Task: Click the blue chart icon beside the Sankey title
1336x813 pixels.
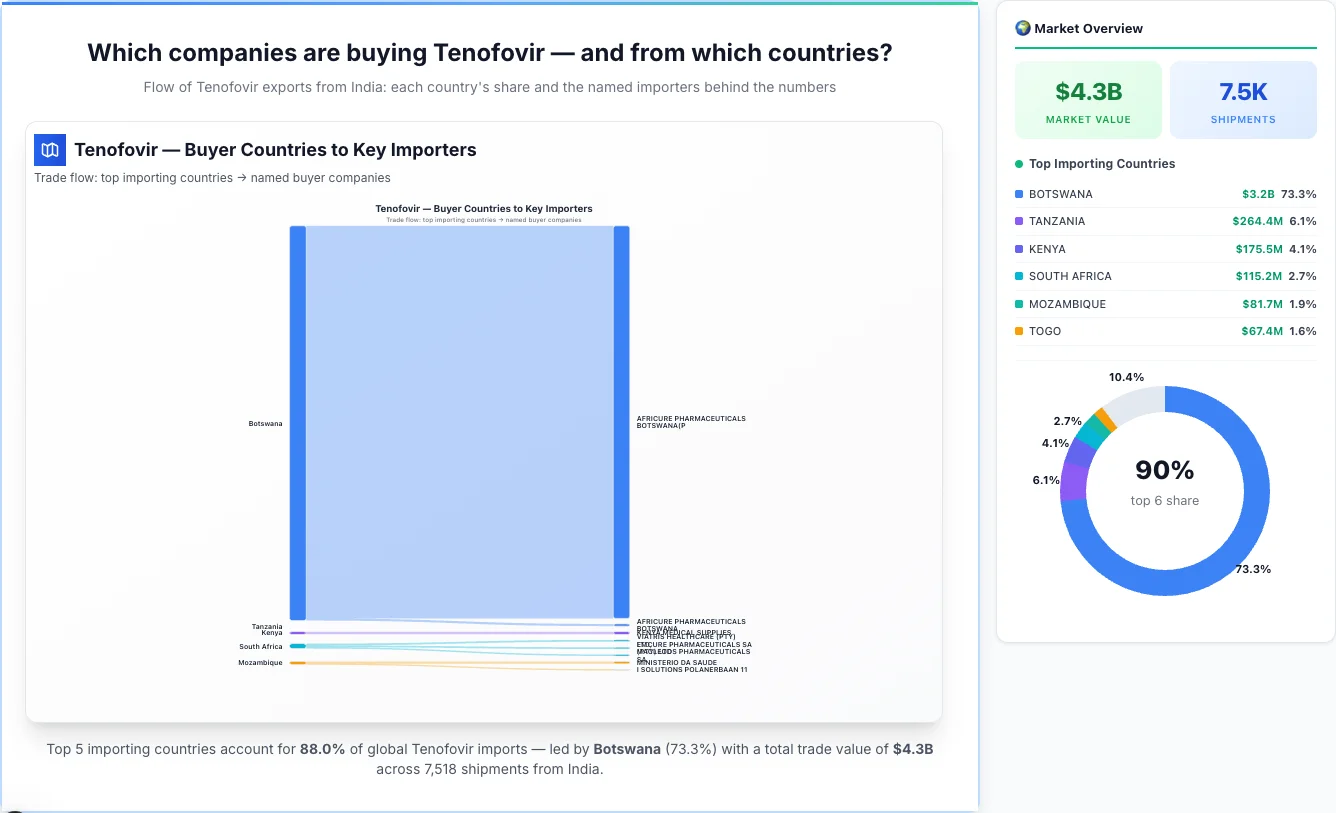Action: 49,149
